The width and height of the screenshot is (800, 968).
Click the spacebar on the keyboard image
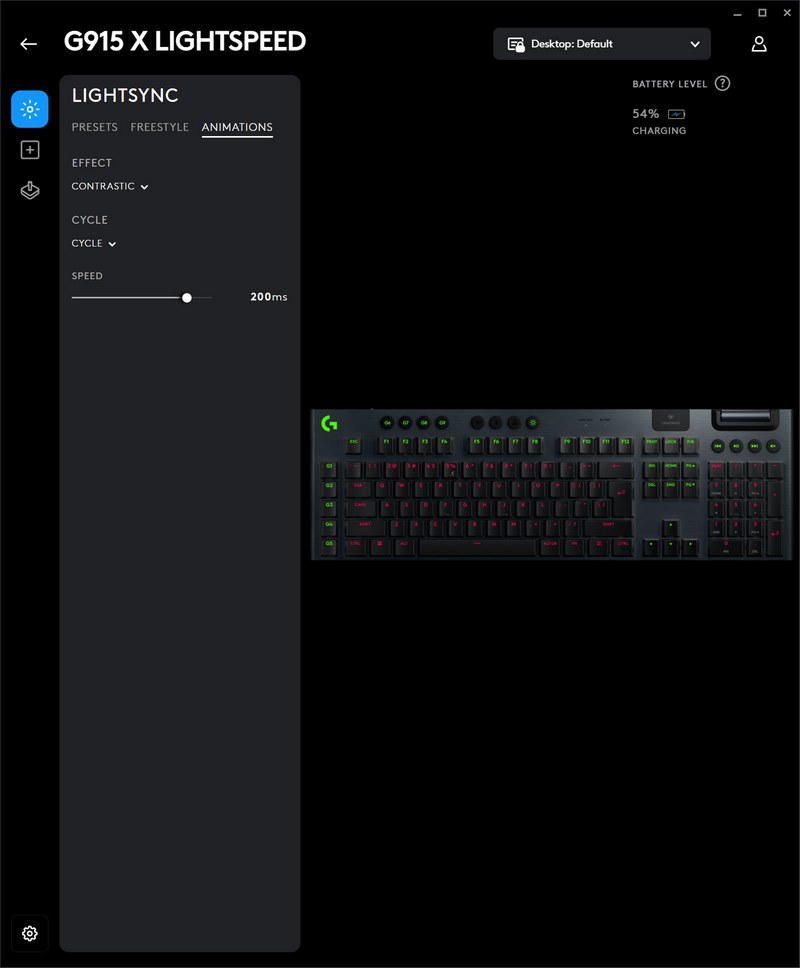point(477,545)
